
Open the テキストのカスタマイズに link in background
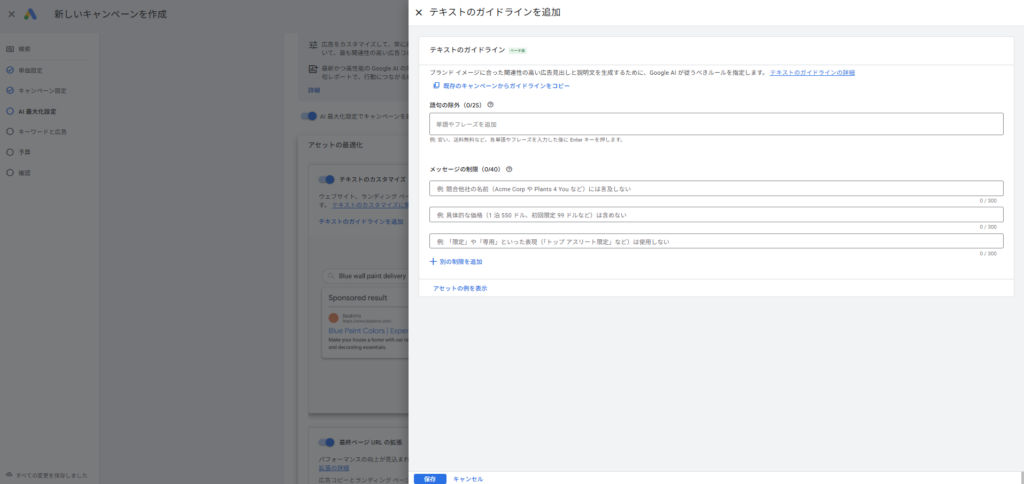click(370, 205)
